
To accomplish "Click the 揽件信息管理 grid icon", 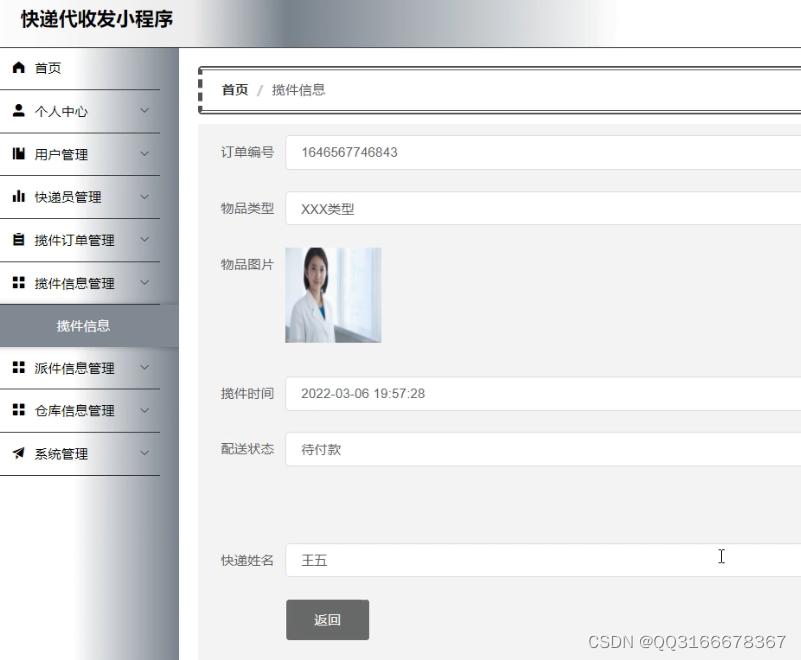I will (17, 283).
